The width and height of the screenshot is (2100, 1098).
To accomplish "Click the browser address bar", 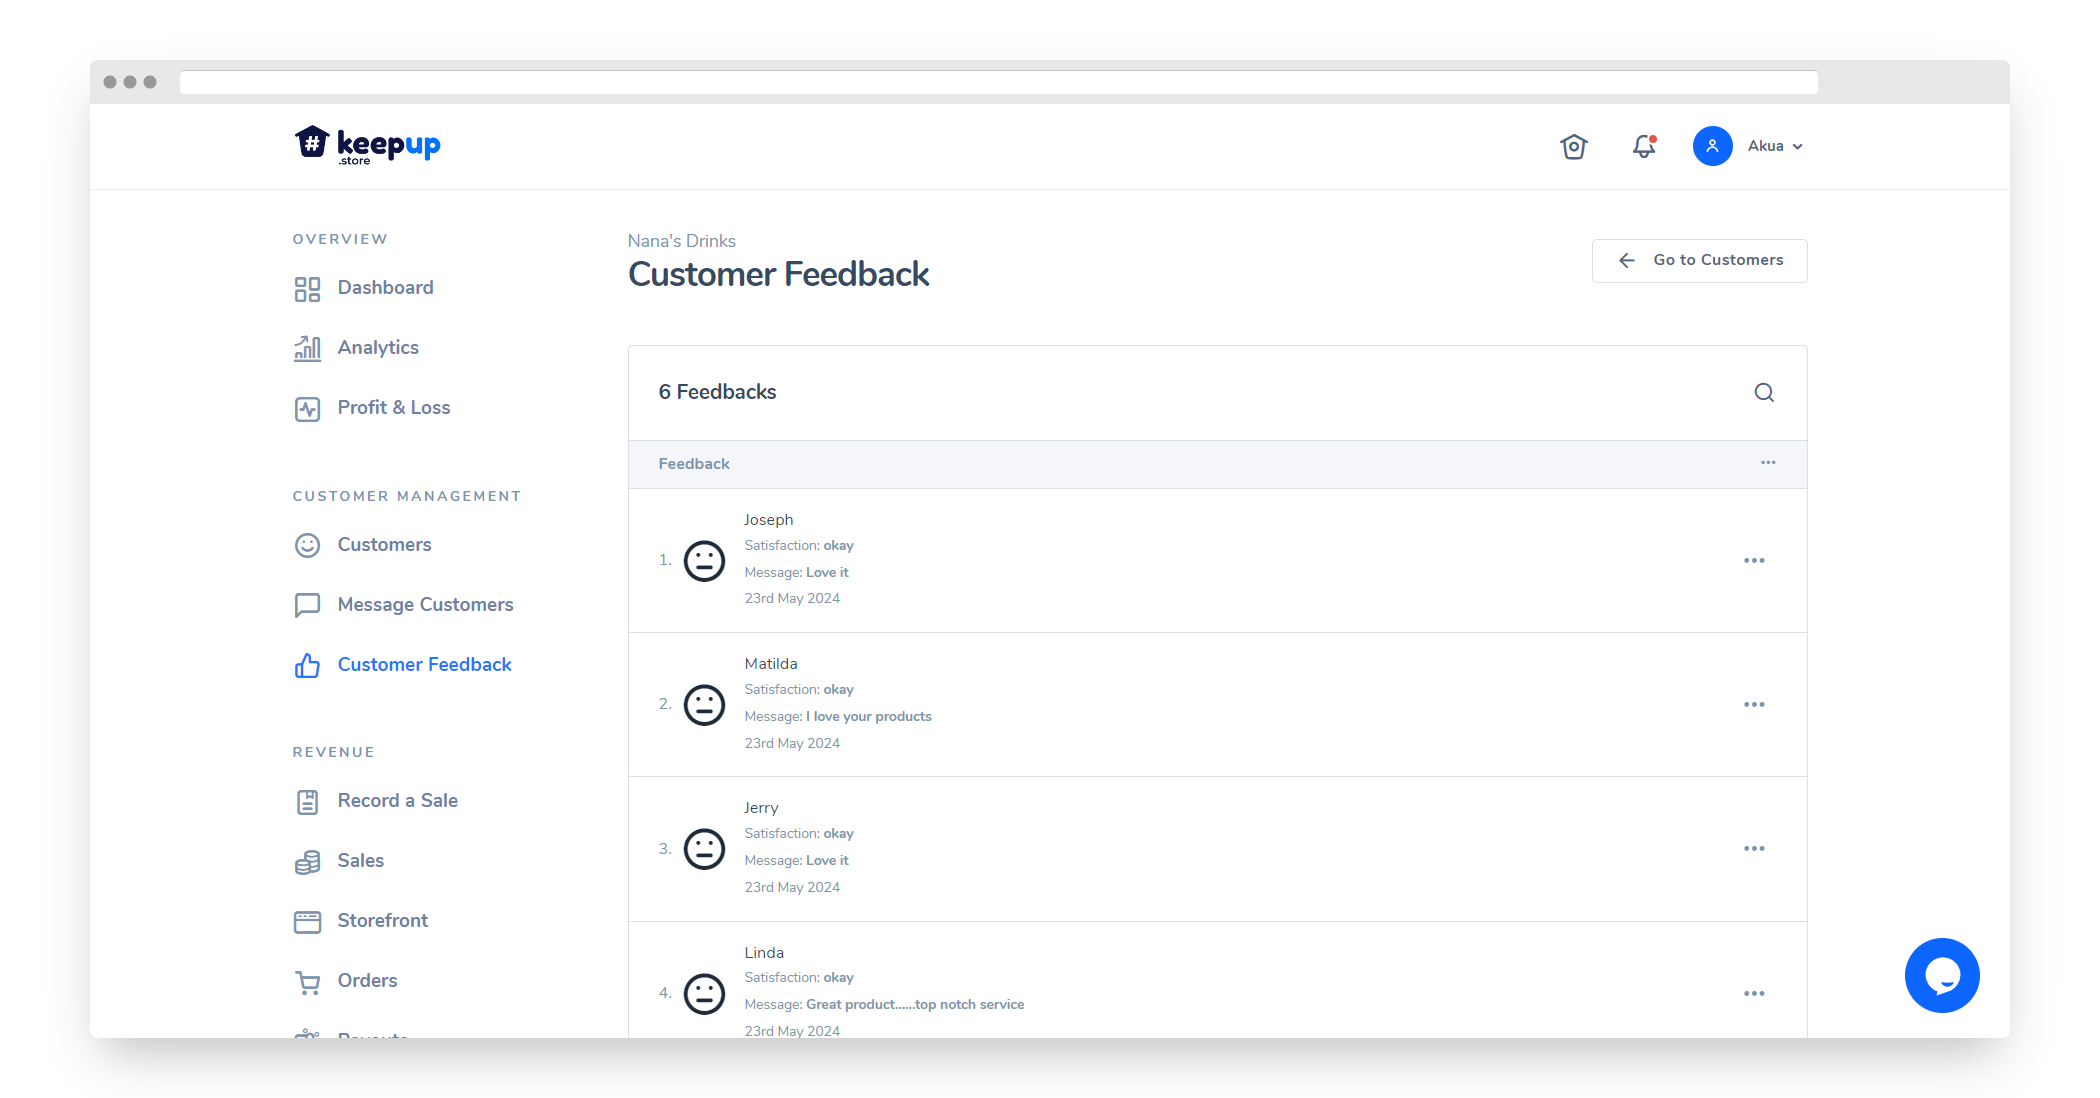I will pyautogui.click(x=998, y=82).
